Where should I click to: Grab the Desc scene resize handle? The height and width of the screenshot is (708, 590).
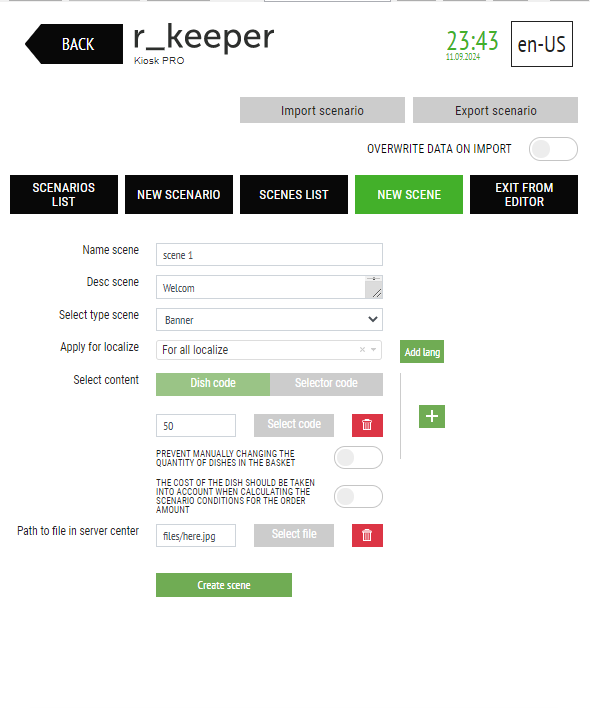tap(377, 293)
